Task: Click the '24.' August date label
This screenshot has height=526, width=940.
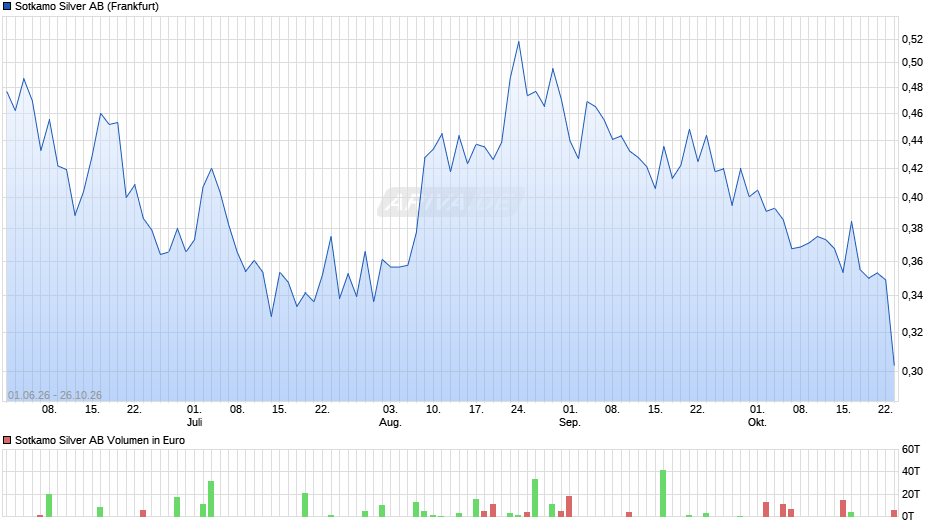Action: [519, 409]
